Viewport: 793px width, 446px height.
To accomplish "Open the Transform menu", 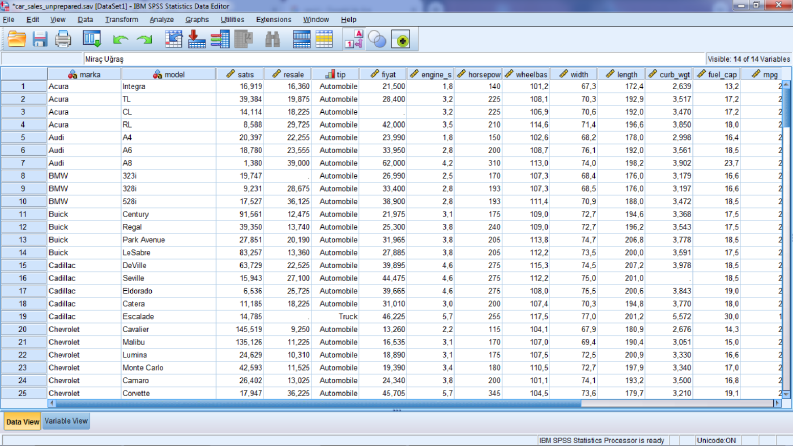I will click(x=121, y=19).
